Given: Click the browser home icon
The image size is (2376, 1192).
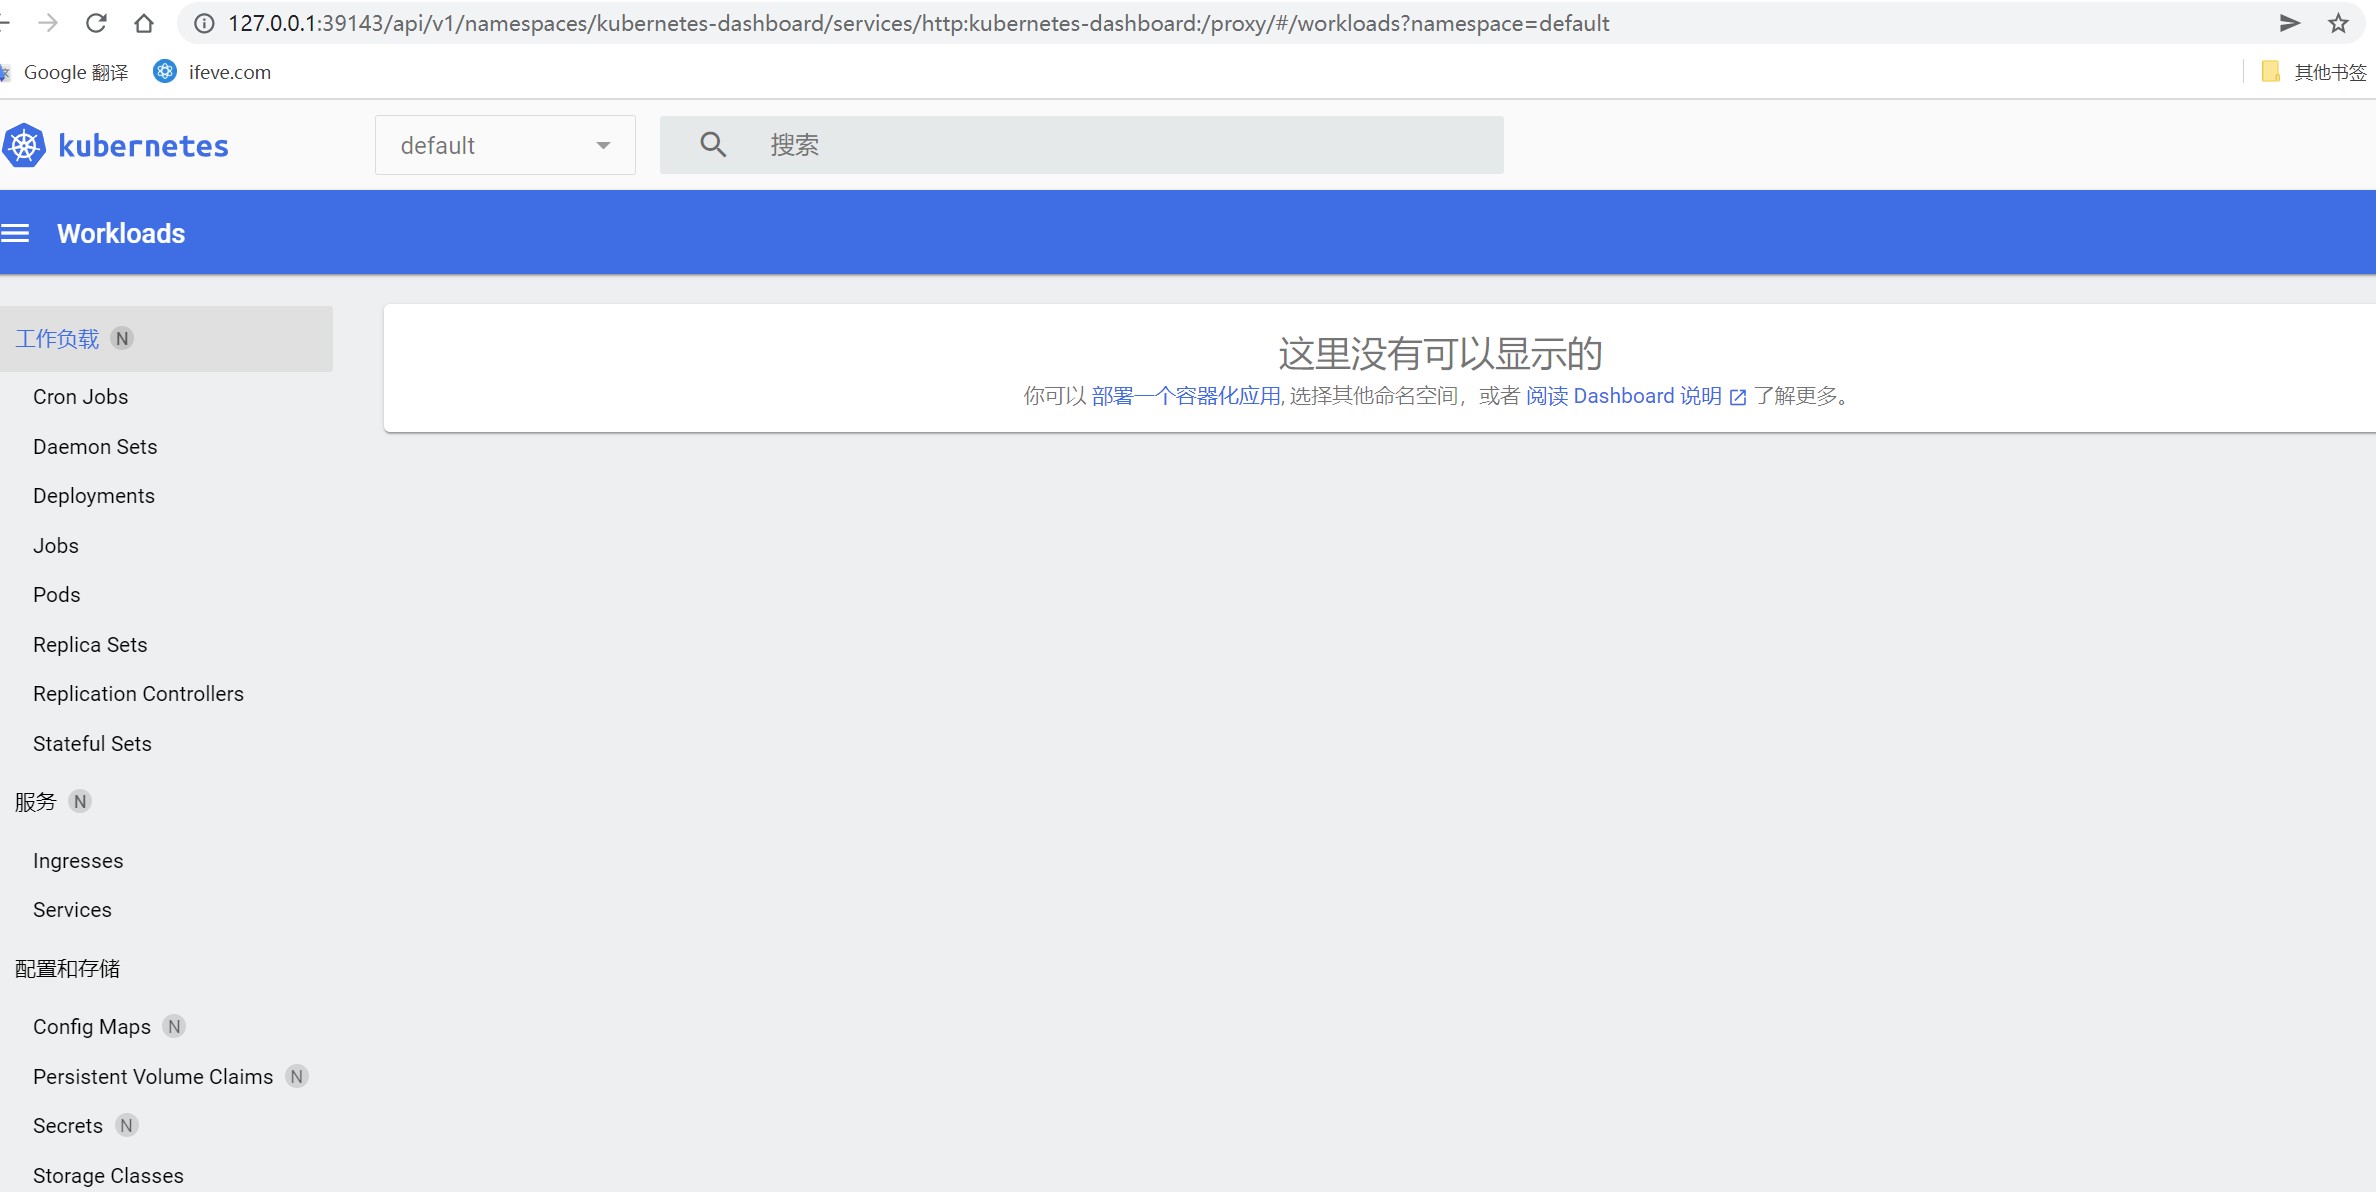Looking at the screenshot, I should [144, 23].
